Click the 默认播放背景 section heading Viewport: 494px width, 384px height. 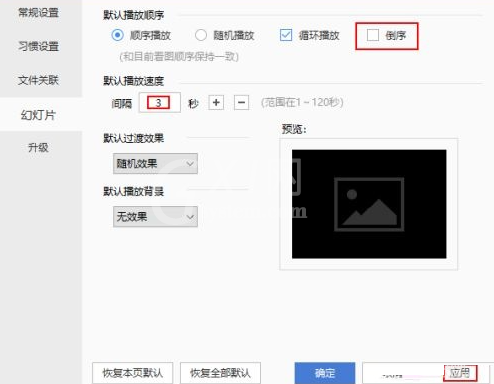click(134, 191)
